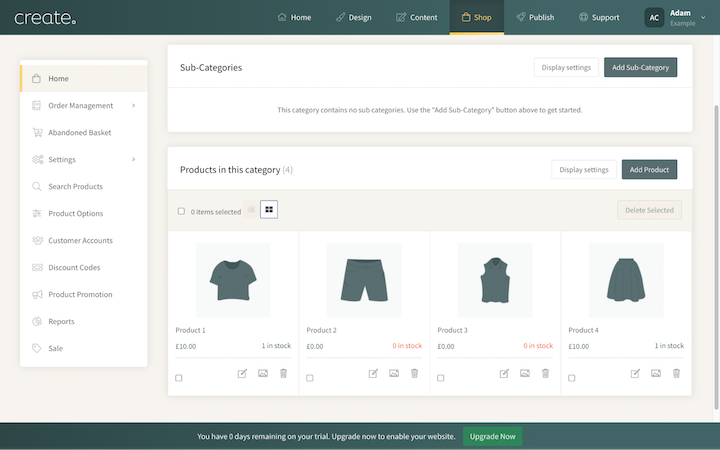Screen dimensions: 720x450
Task: Open Reports in sidebar
Action: (84, 321)
